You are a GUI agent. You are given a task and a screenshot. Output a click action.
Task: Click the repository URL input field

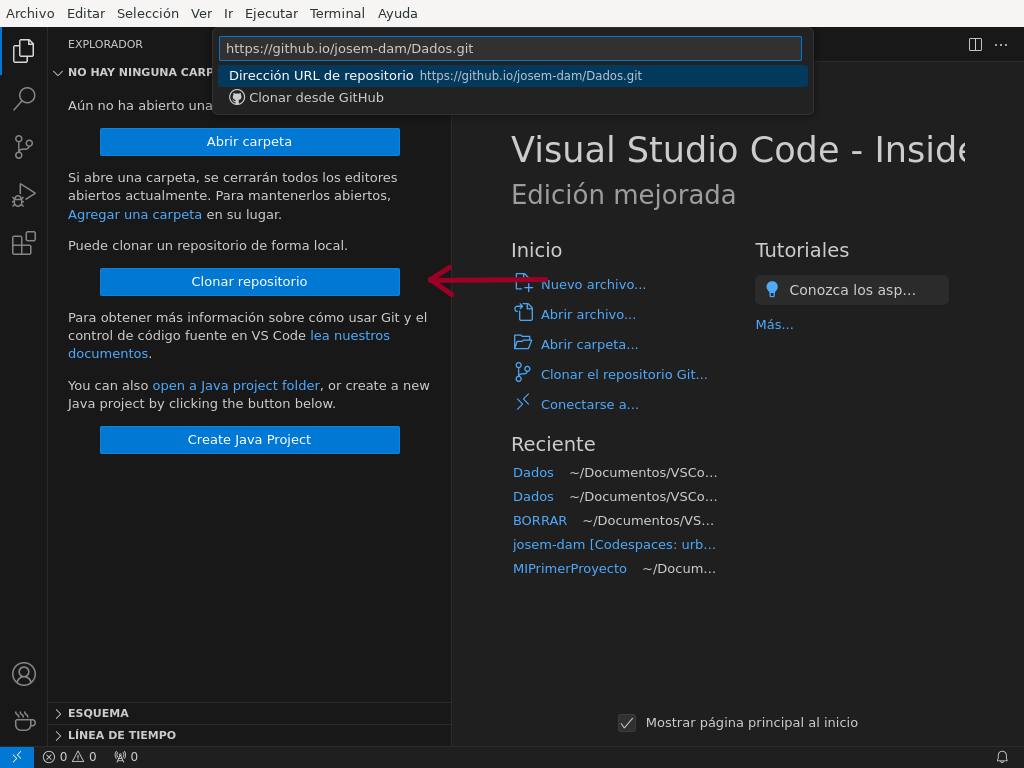point(510,48)
